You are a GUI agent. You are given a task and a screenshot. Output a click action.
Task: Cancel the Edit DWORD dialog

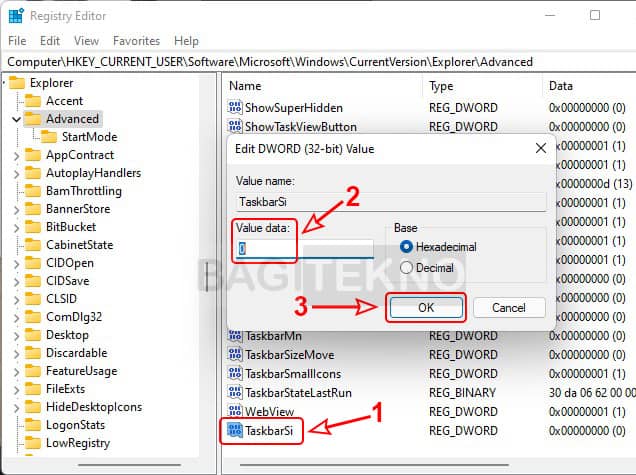(509, 308)
